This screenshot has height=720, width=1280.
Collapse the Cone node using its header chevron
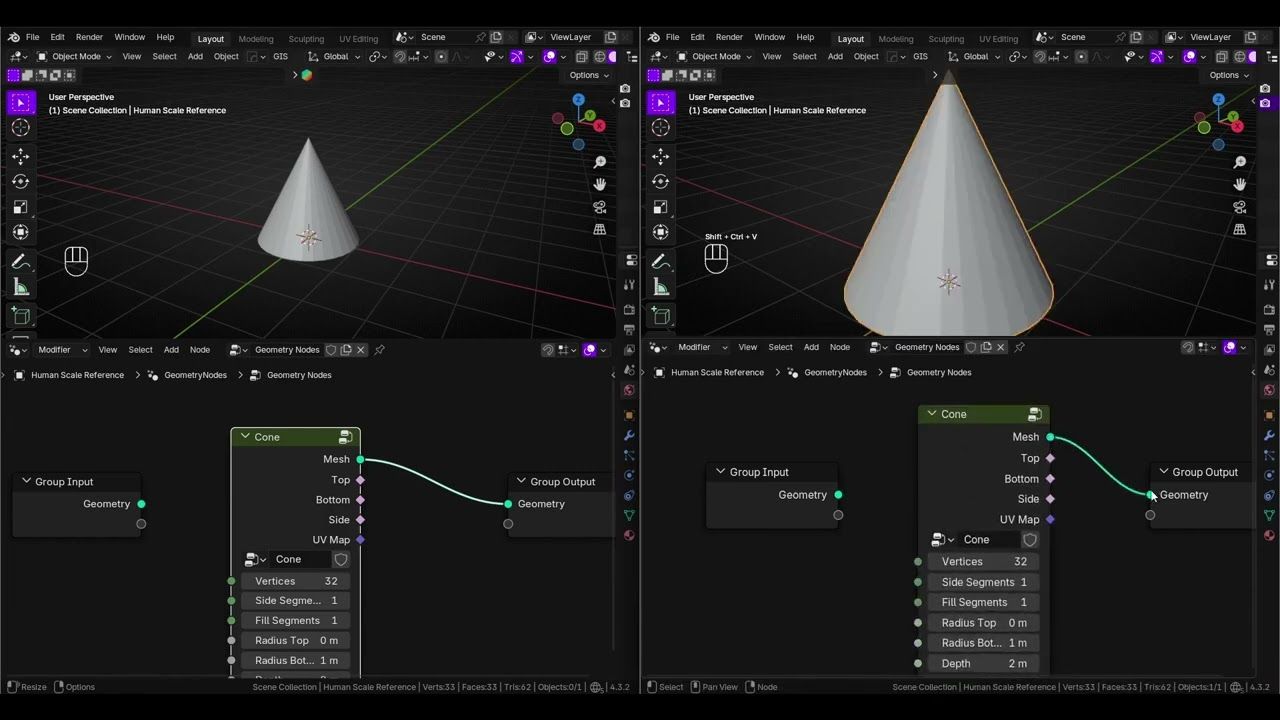coord(245,436)
